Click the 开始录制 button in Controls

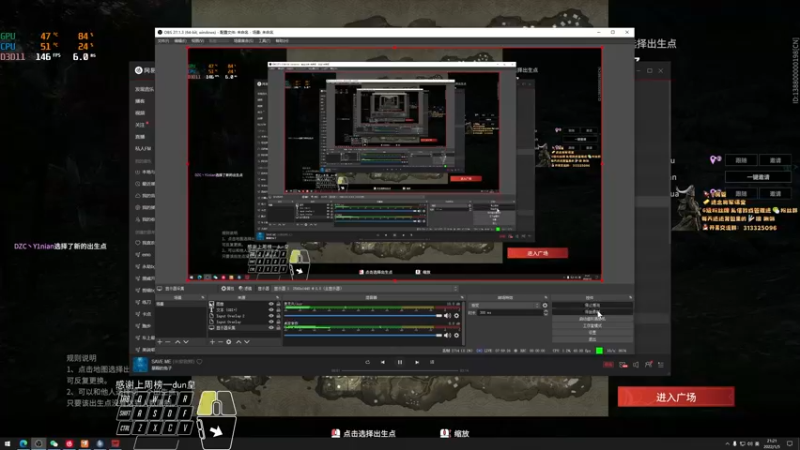[x=592, y=312]
